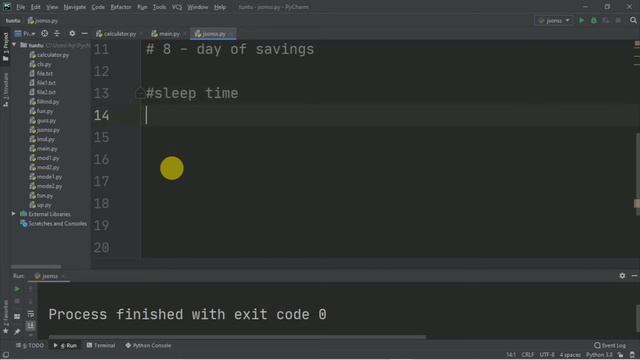This screenshot has width=640, height=360.
Task: Hide the Project tool window with minus icon
Action: [x=84, y=33]
